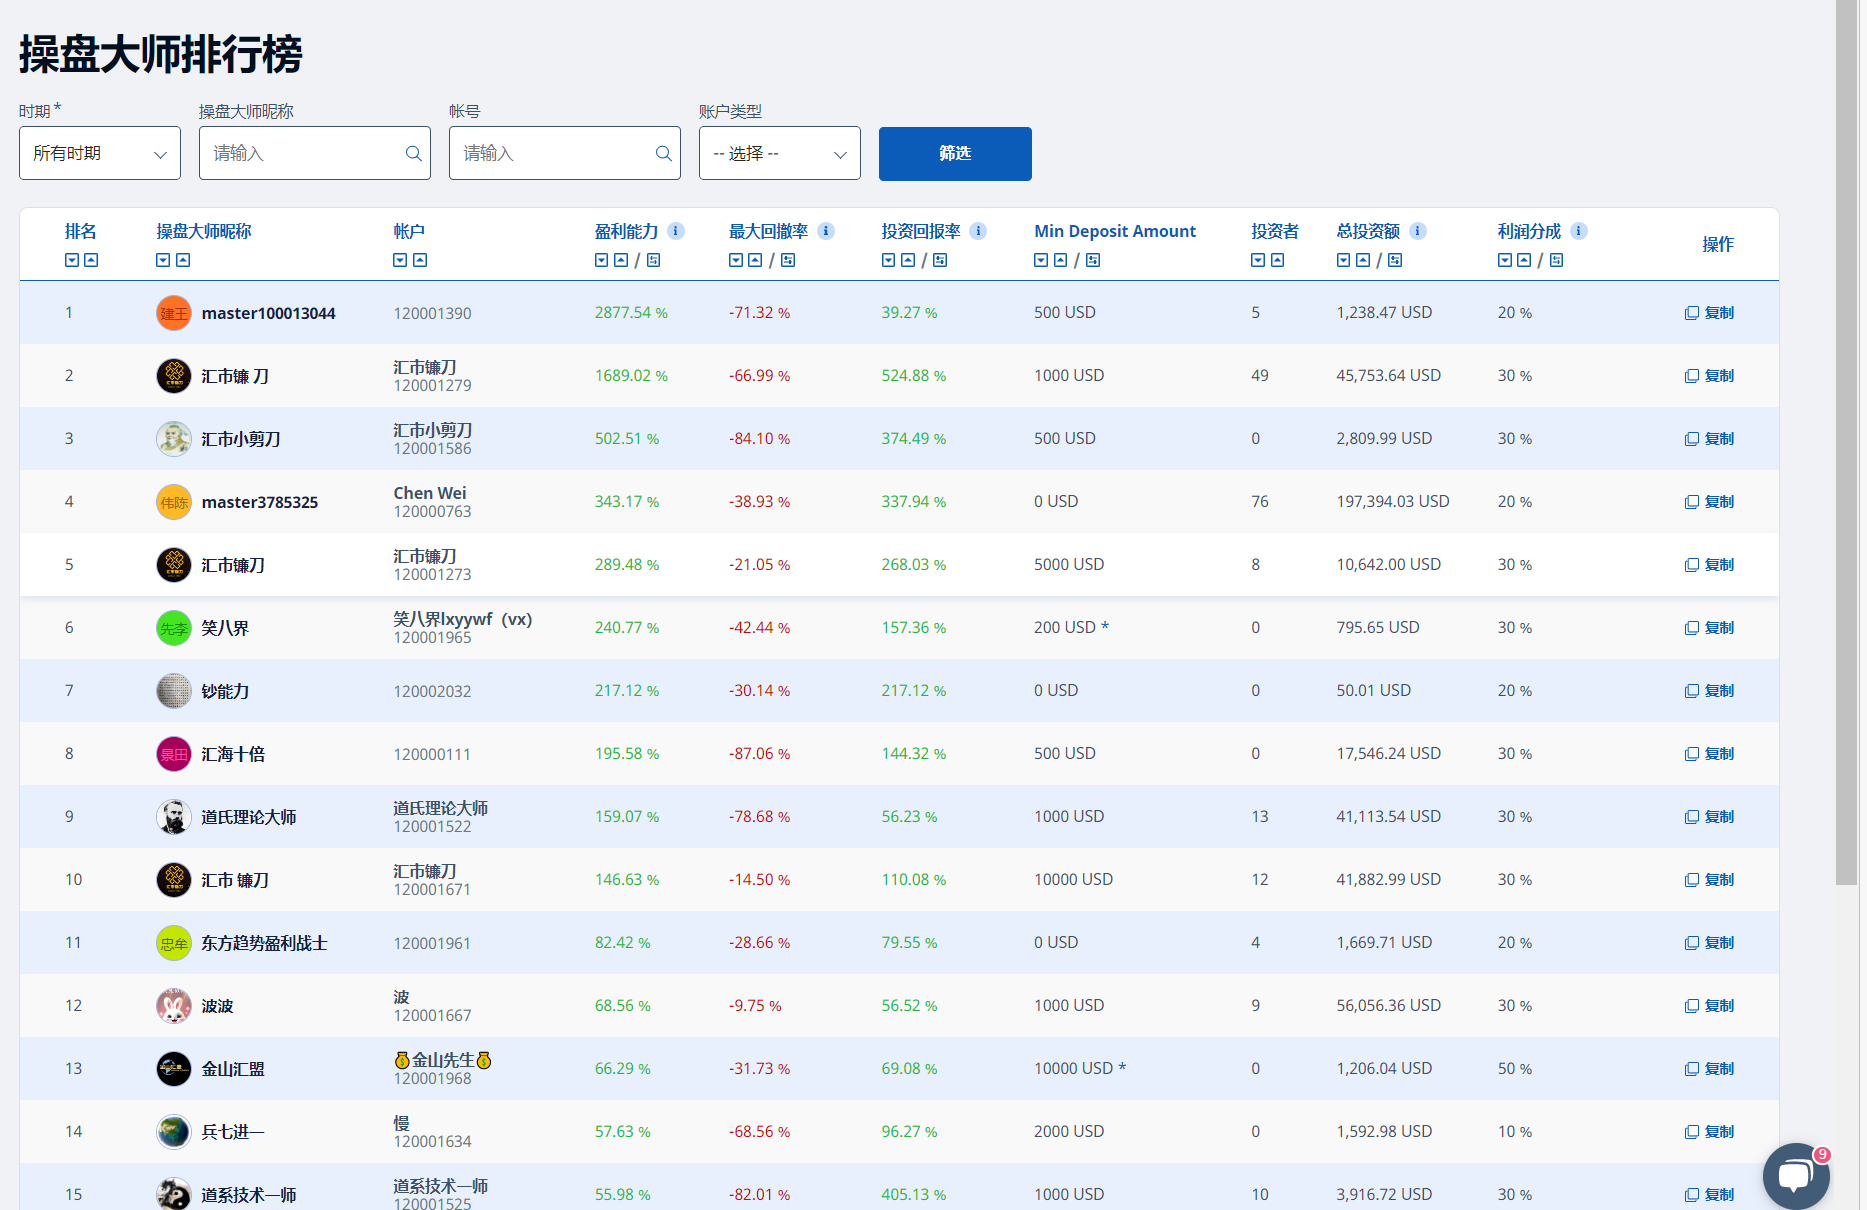
Task: Click the 筛选 filter button
Action: (954, 153)
